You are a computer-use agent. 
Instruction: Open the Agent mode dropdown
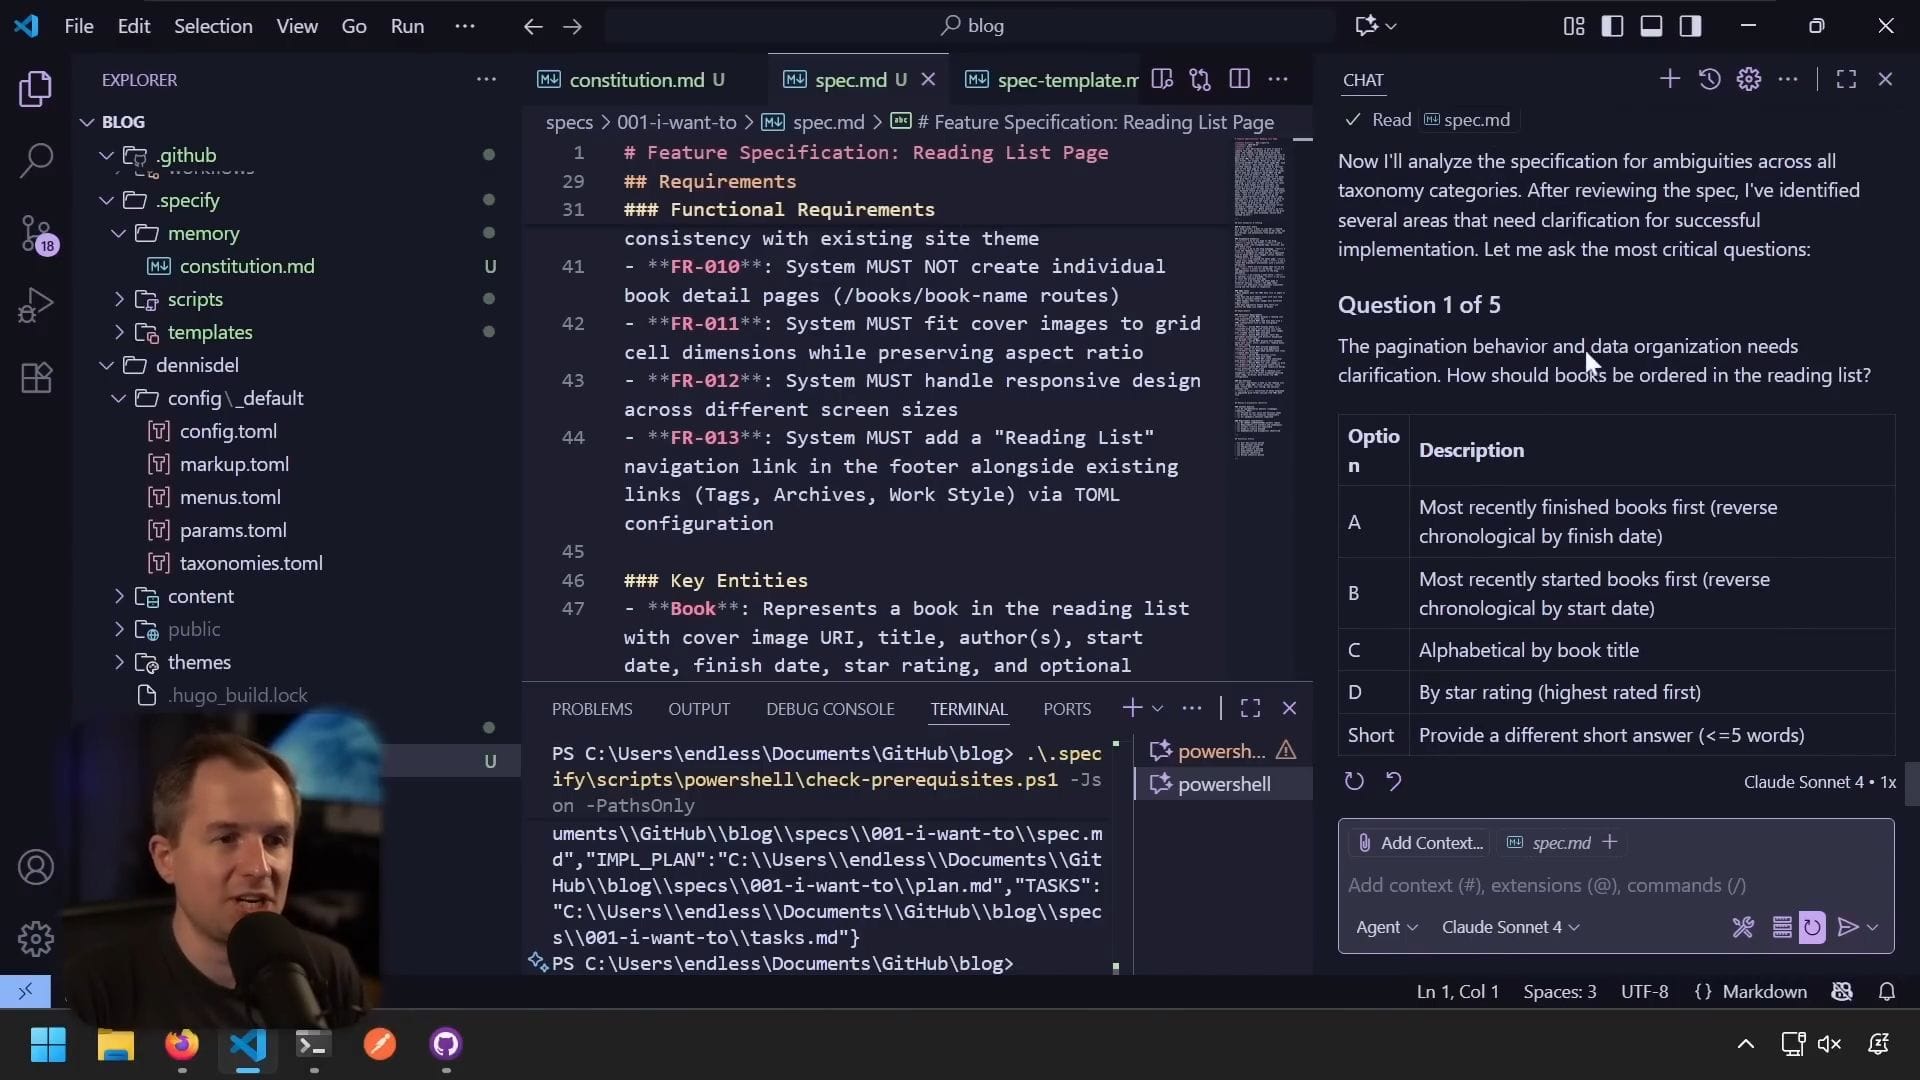1386,927
